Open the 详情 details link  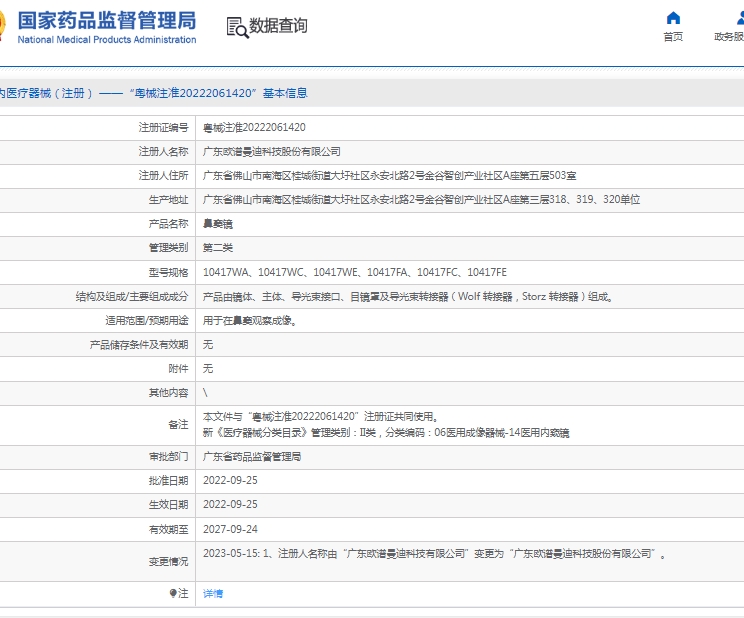tap(213, 593)
